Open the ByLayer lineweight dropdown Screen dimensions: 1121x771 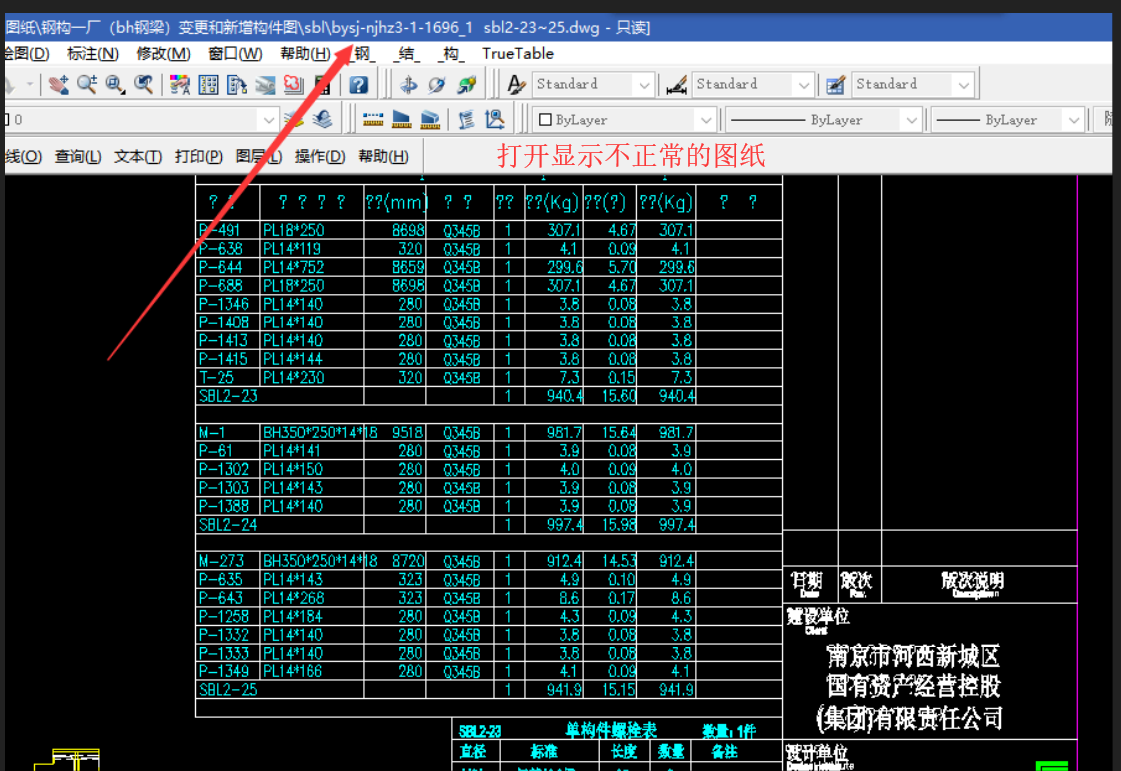pyautogui.click(x=1073, y=120)
